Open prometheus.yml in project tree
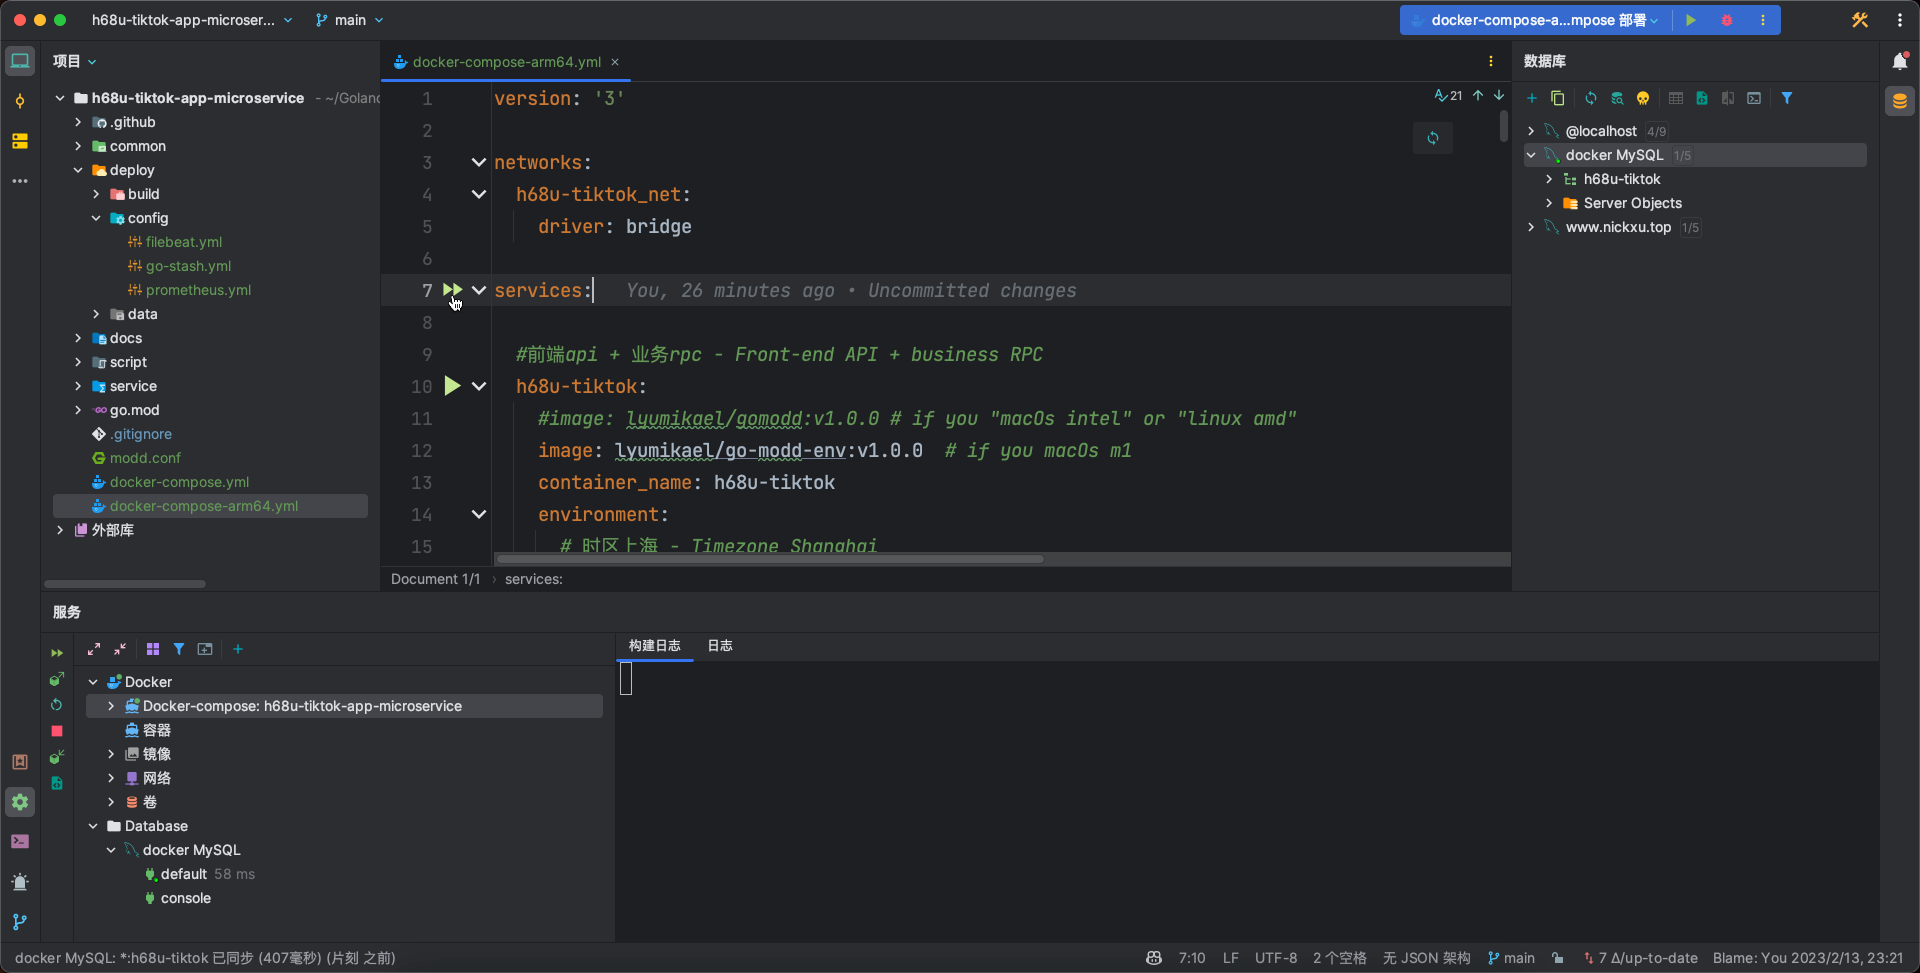Image resolution: width=1920 pixels, height=973 pixels. pos(198,290)
